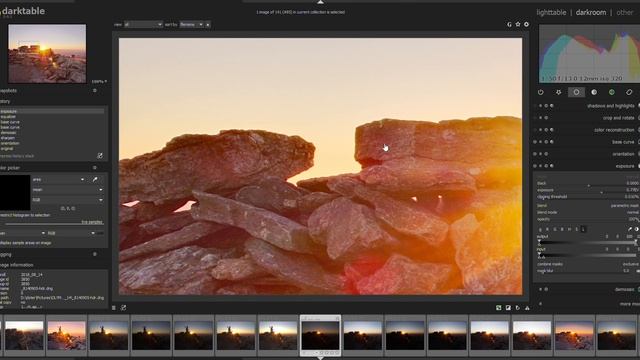Collapse the top panel arrow
Screen dimensions: 640x360
coord(320,2)
